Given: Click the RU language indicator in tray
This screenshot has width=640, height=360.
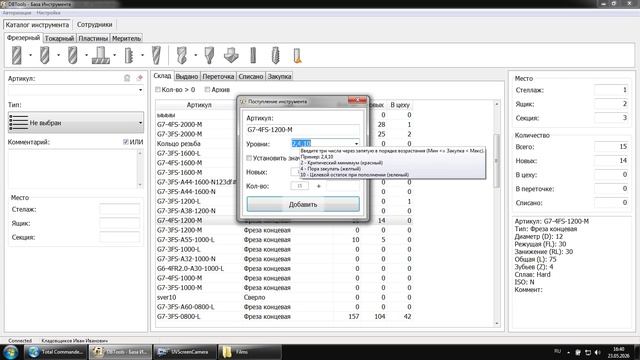Looking at the screenshot, I should (558, 351).
